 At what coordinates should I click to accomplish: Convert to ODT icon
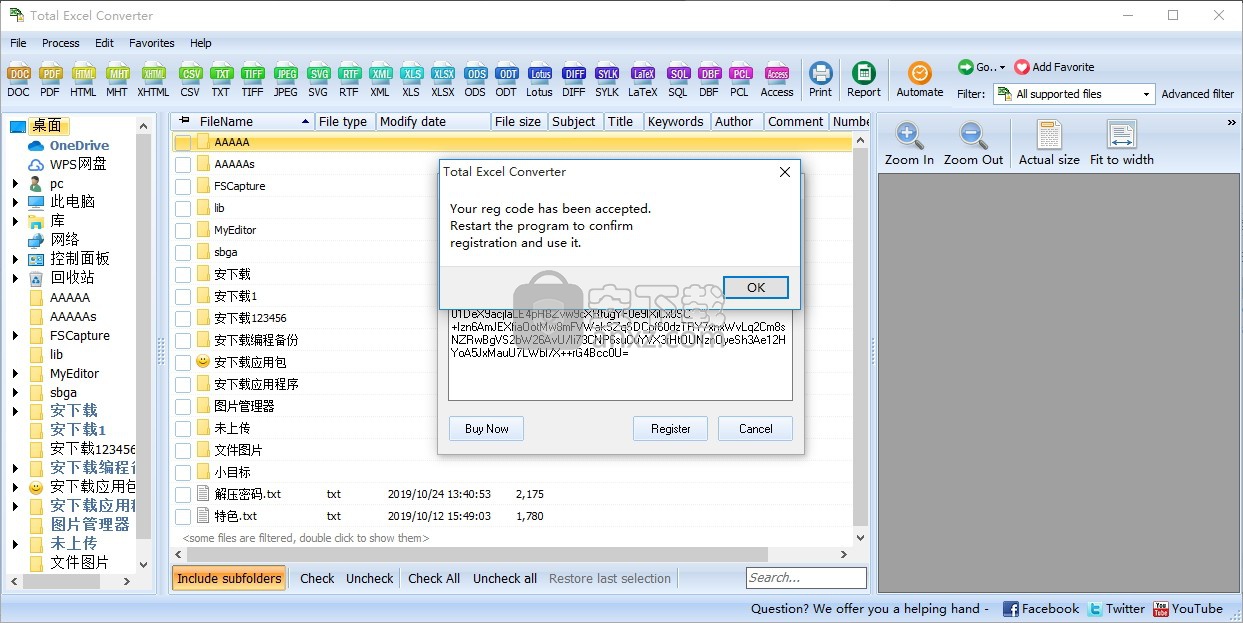[x=506, y=80]
